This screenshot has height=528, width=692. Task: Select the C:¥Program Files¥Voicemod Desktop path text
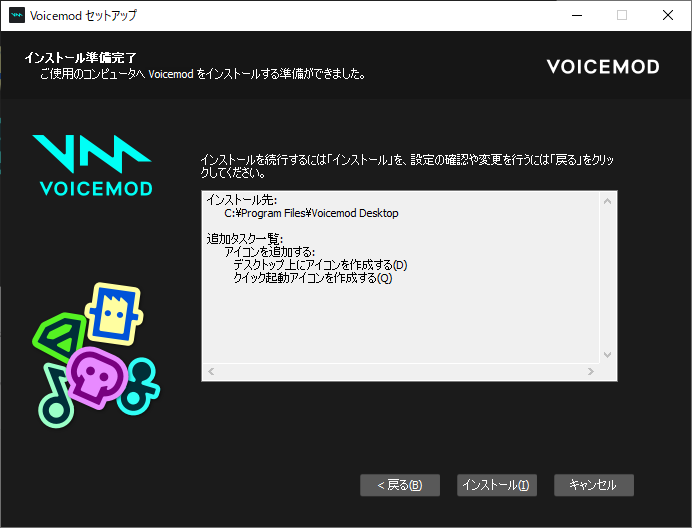311,213
